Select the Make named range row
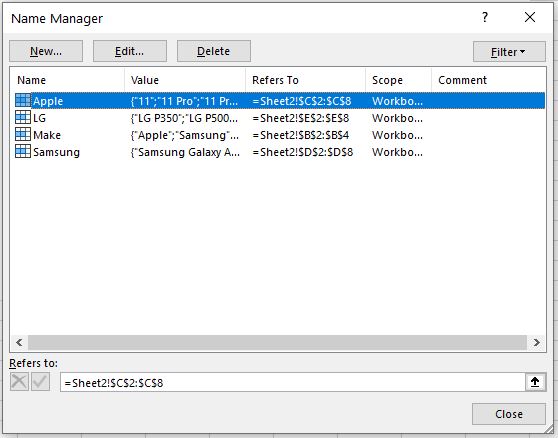Image resolution: width=558 pixels, height=438 pixels. 280,135
